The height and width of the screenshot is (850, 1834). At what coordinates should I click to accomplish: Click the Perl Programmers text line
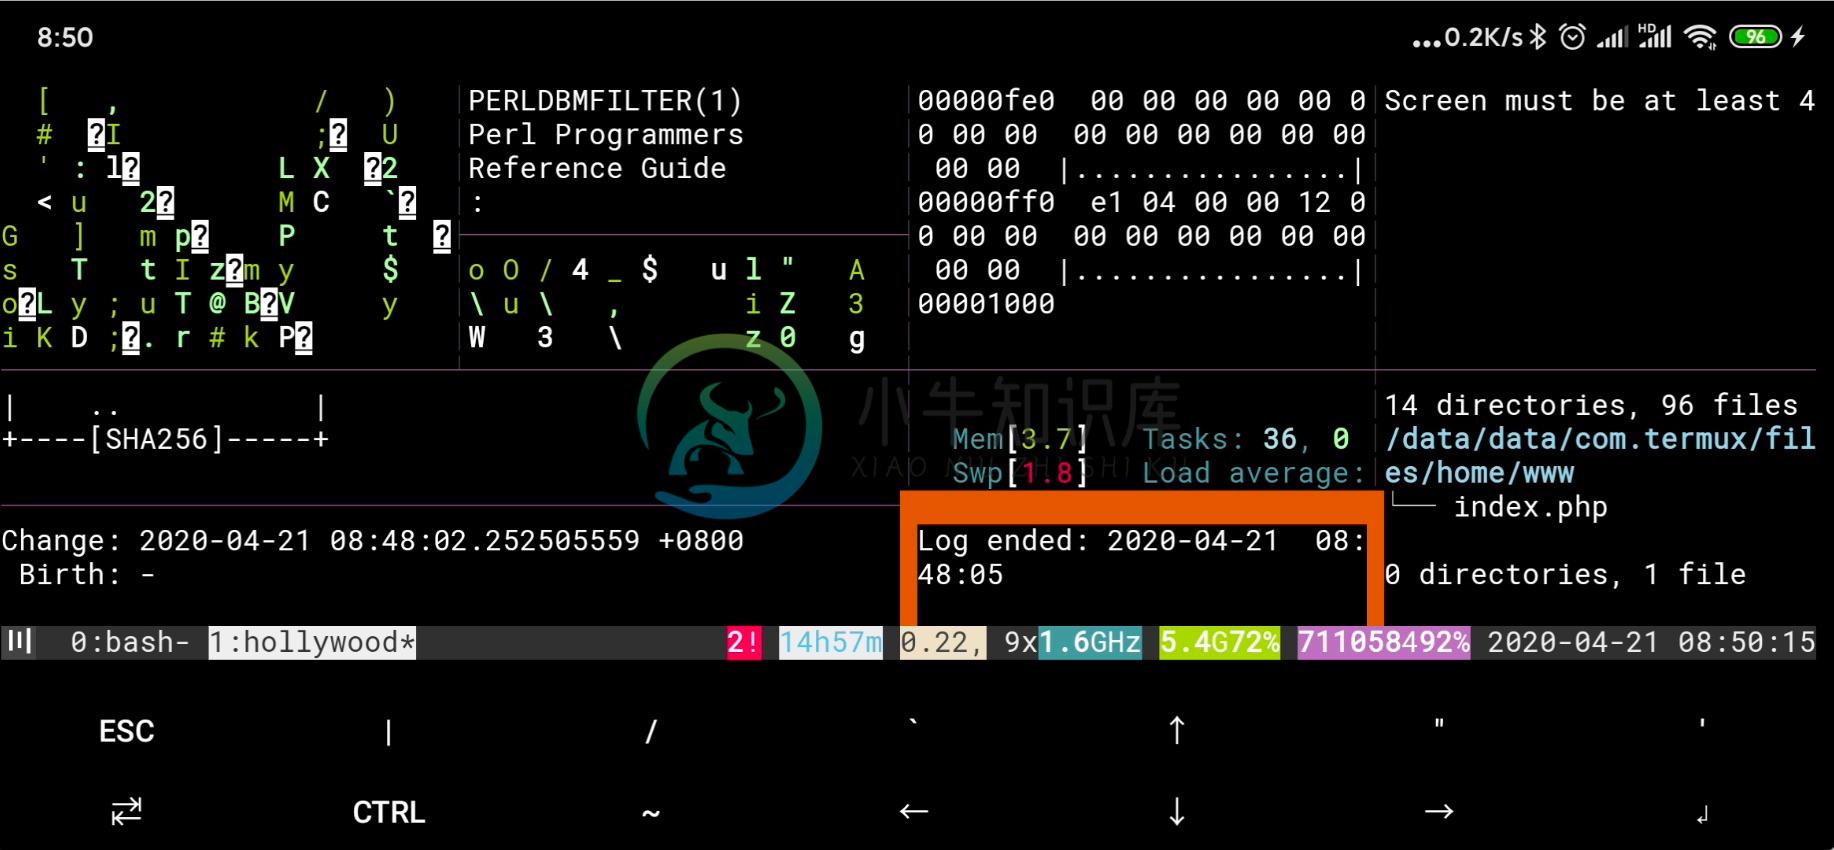(x=605, y=135)
